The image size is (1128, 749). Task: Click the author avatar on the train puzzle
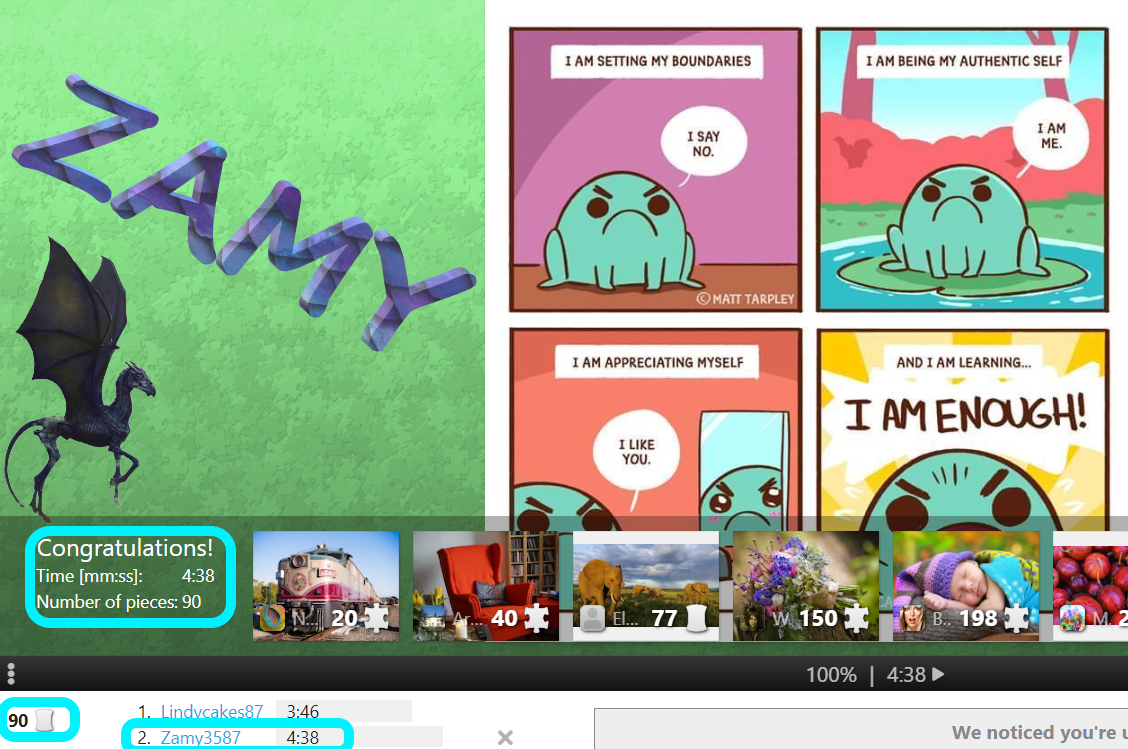pyautogui.click(x=273, y=618)
